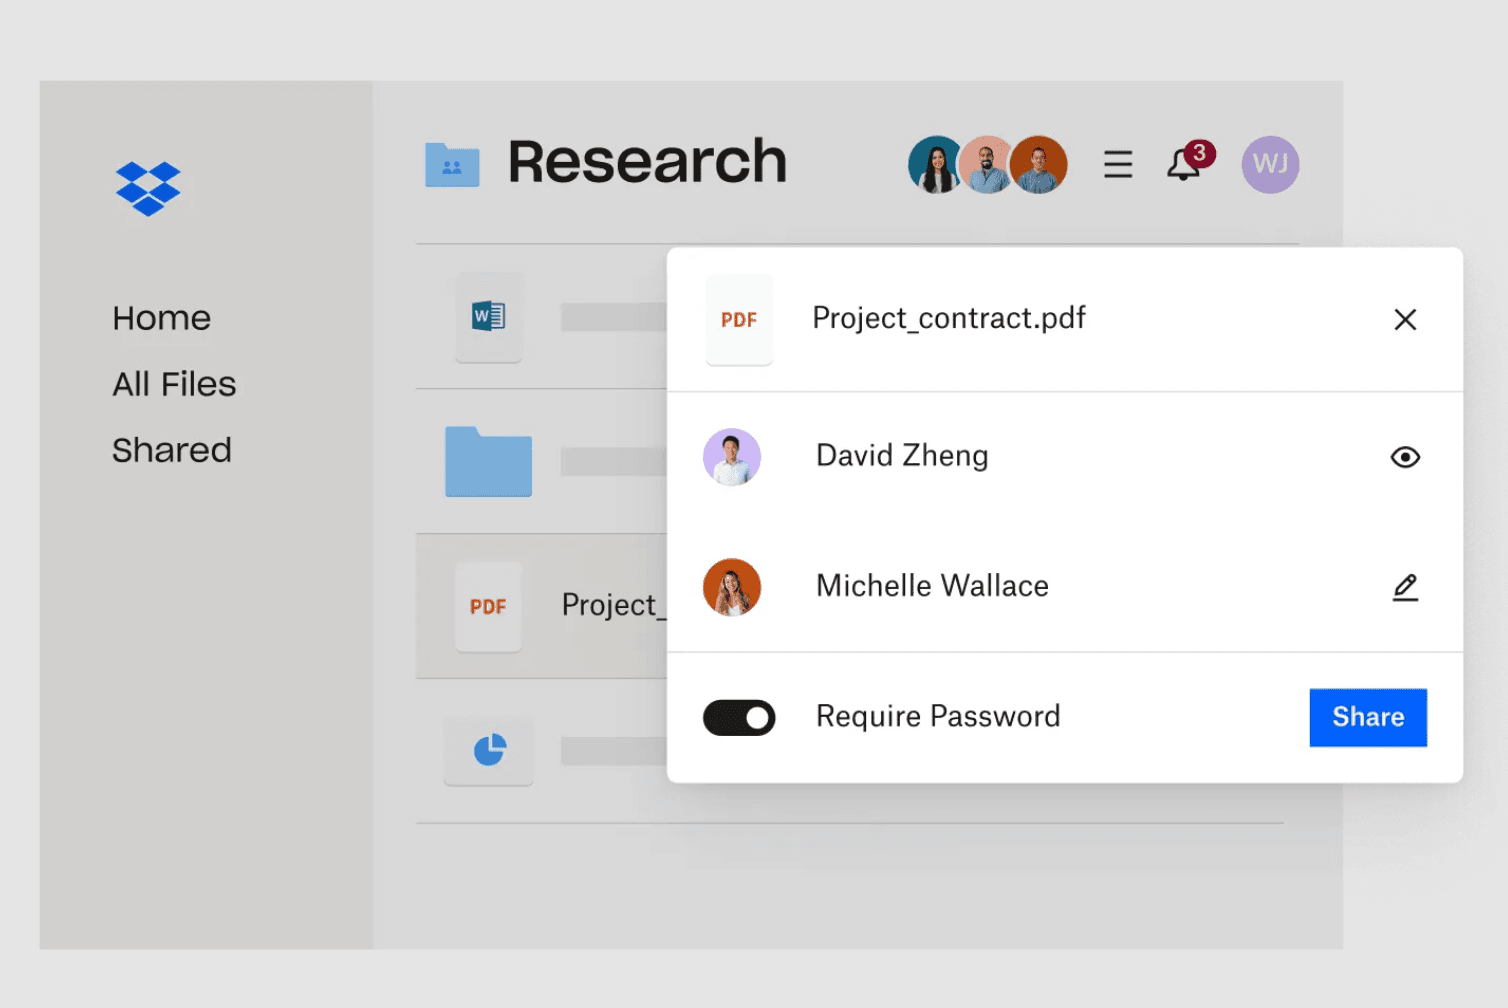Viewport: 1508px width, 1008px height.
Task: Click the Dropbox logo in sidebar
Action: pyautogui.click(x=148, y=188)
